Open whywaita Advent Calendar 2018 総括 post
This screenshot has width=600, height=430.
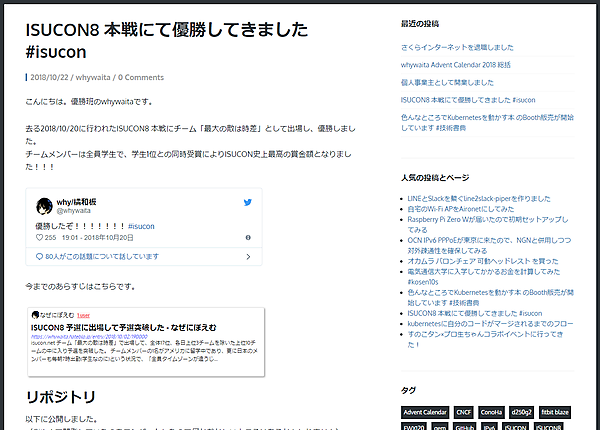click(467, 65)
